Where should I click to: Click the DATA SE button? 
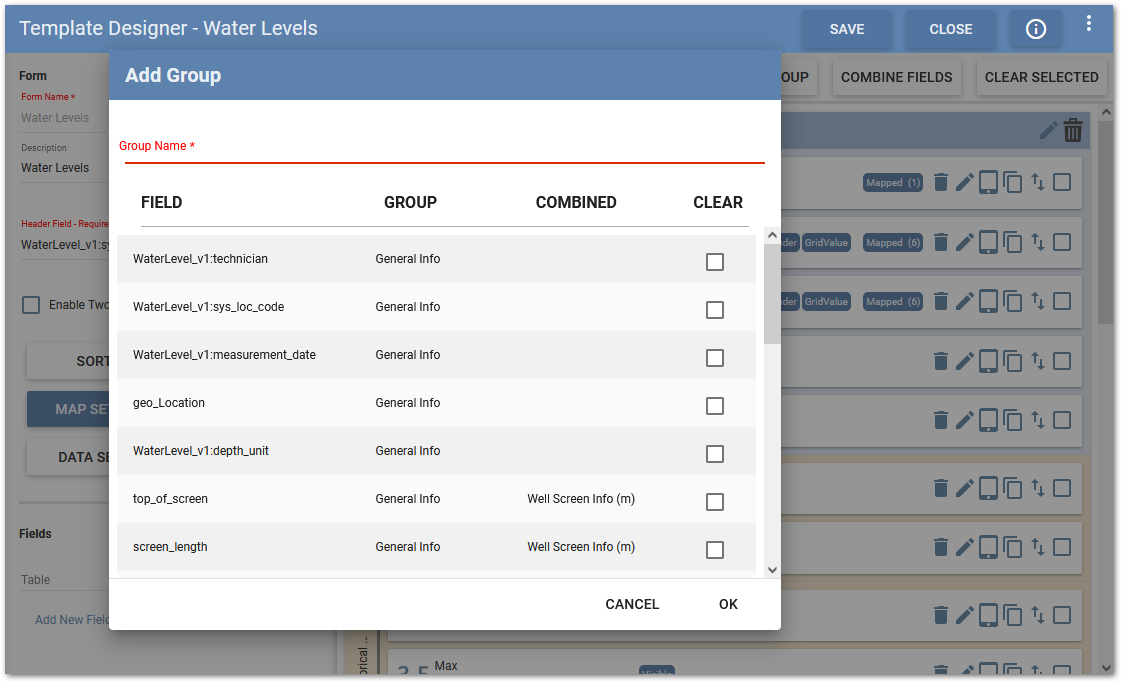(69, 457)
